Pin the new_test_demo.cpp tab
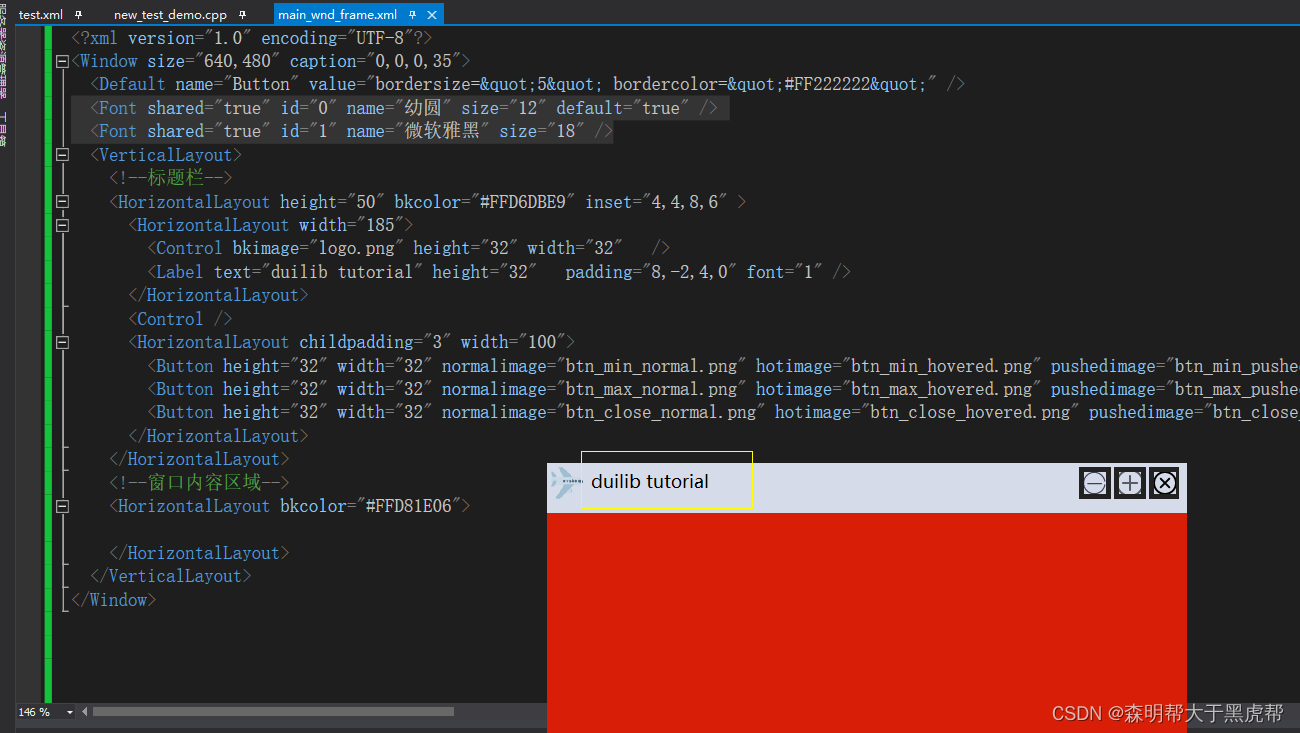 point(243,15)
